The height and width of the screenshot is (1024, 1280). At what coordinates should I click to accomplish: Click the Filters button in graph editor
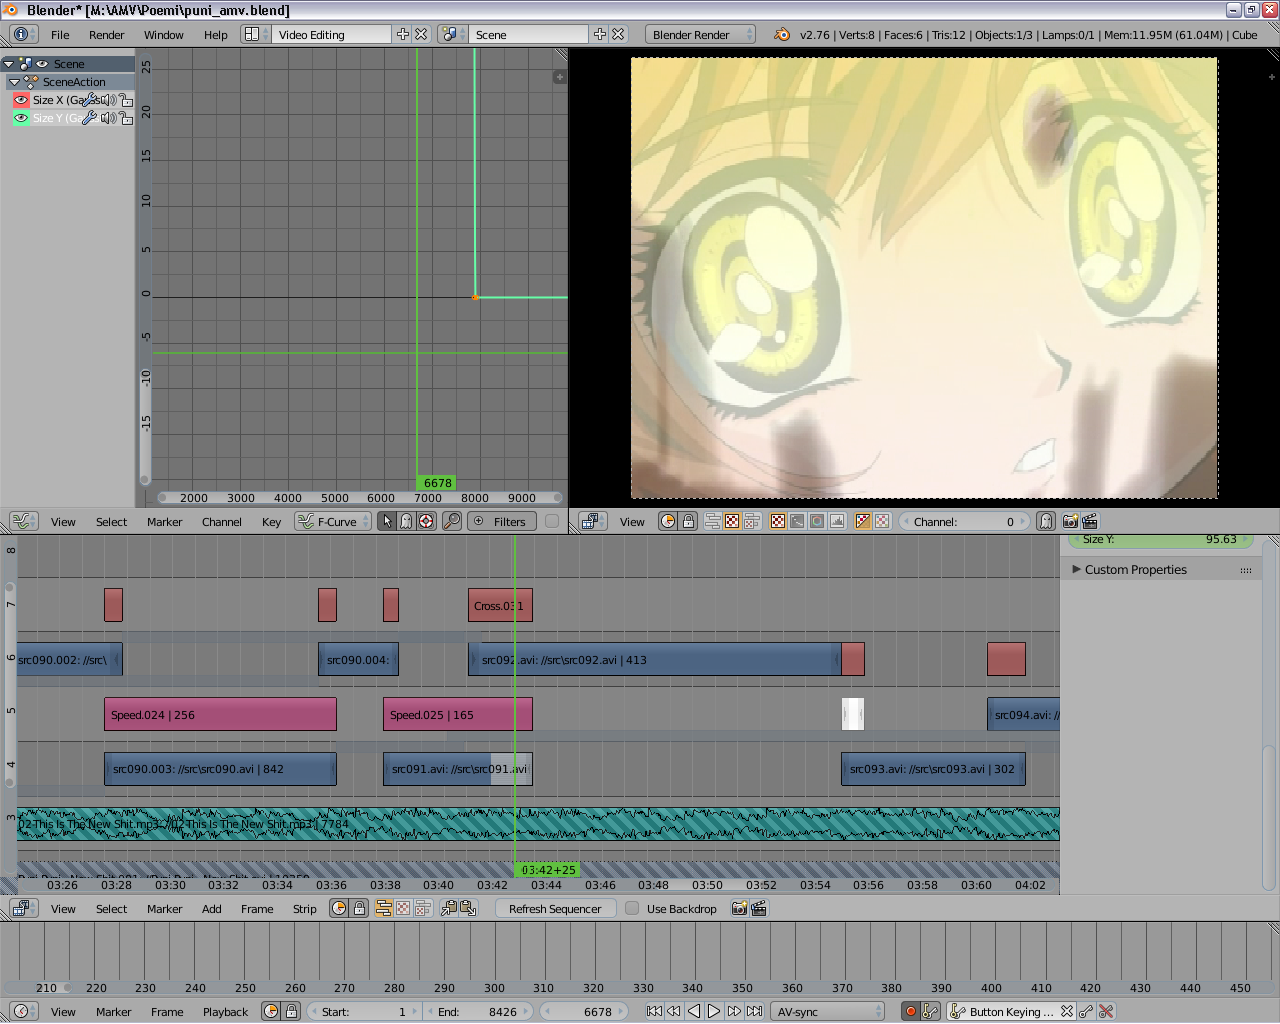pyautogui.click(x=500, y=521)
